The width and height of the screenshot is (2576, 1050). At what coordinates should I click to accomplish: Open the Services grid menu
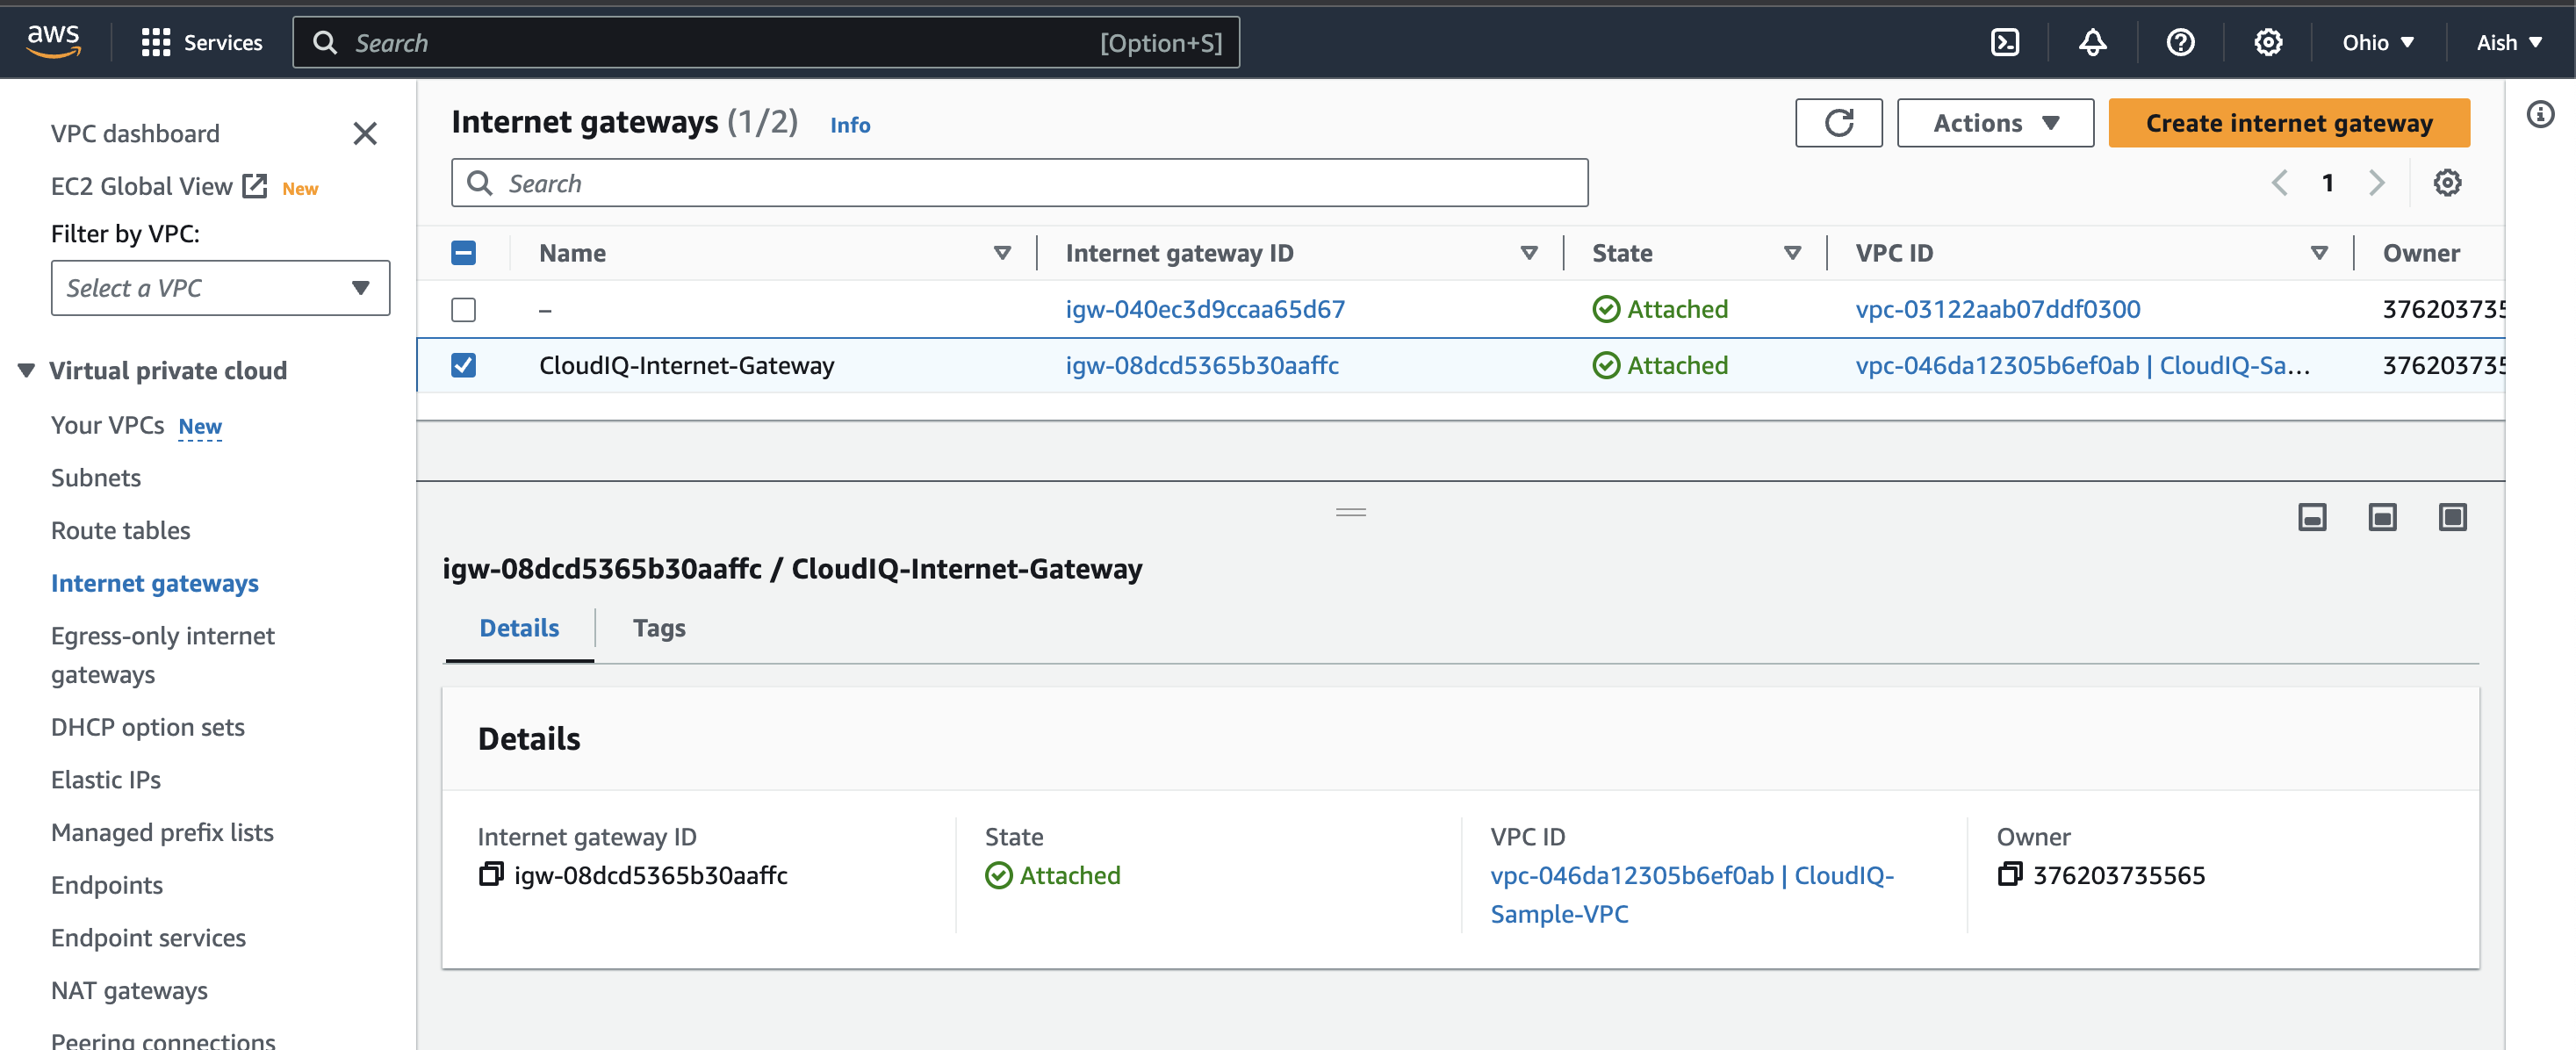click(x=156, y=42)
